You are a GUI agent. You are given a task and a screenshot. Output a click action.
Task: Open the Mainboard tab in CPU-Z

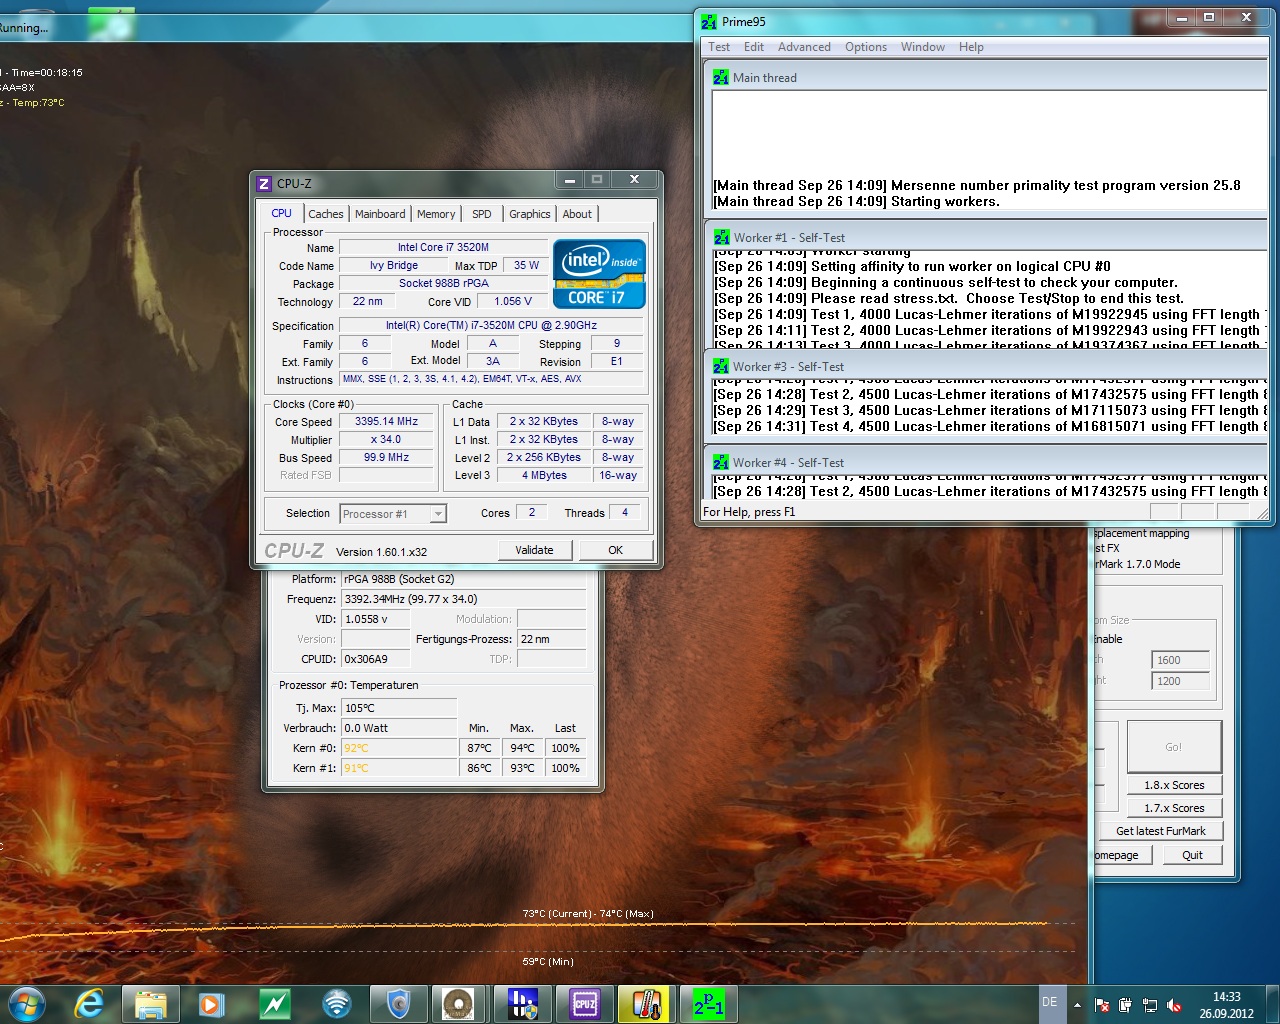(380, 214)
